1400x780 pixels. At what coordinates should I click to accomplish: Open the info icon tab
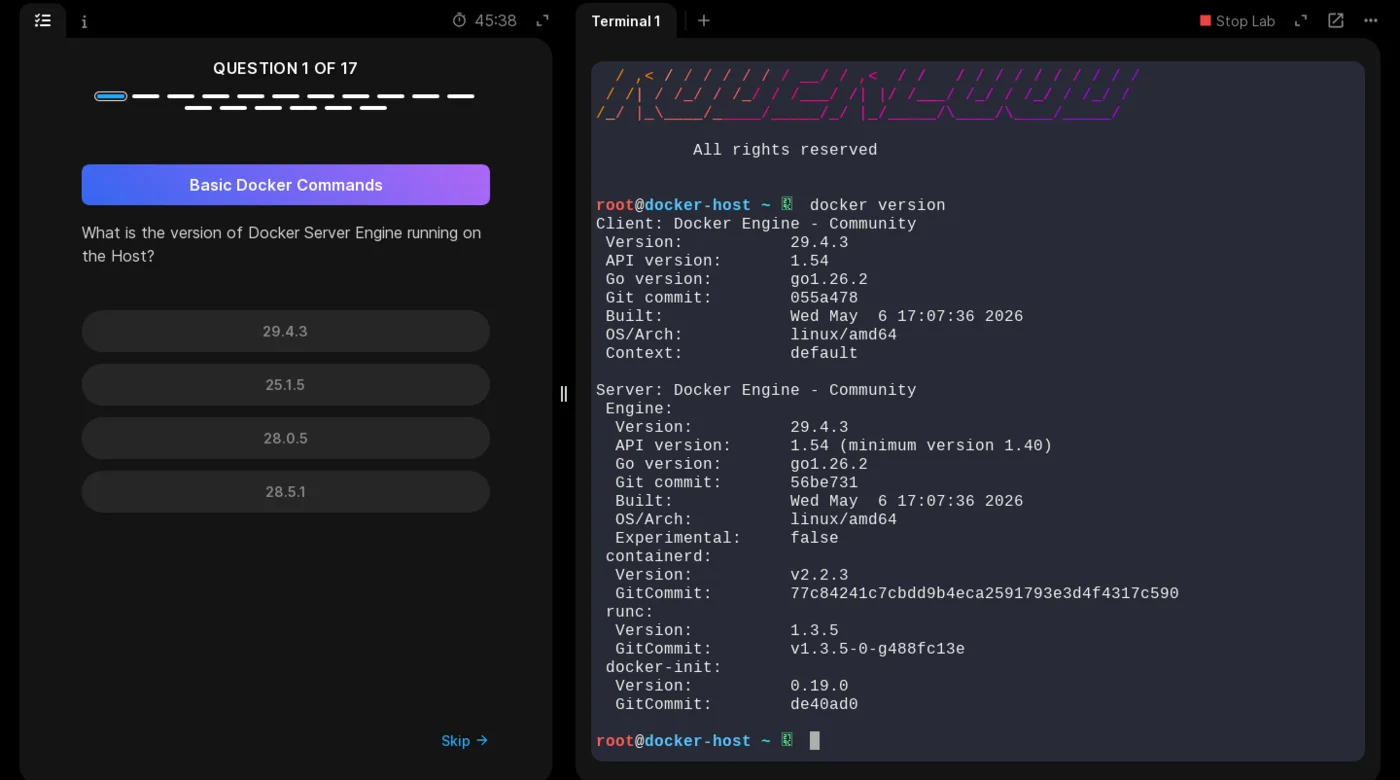(84, 21)
